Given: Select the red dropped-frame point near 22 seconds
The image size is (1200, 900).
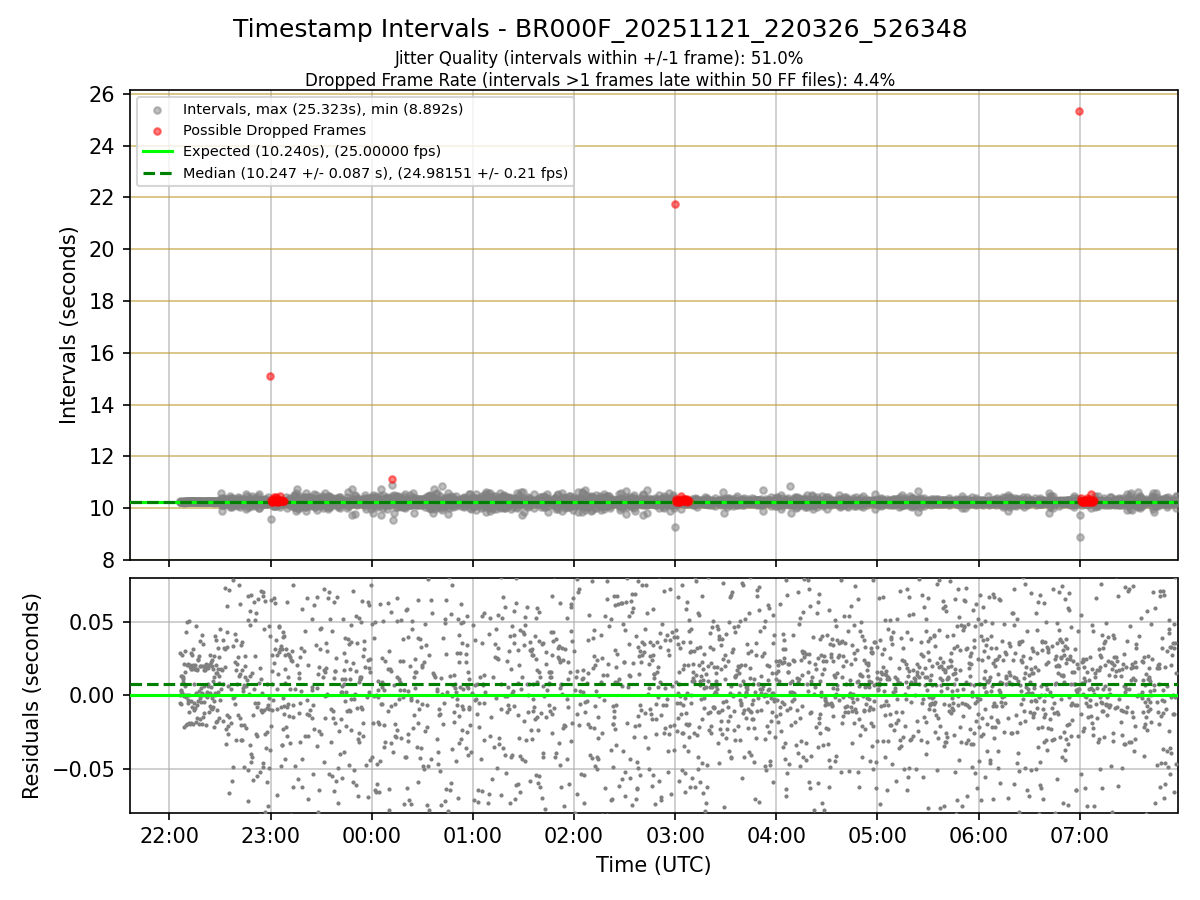Looking at the screenshot, I should pos(675,204).
